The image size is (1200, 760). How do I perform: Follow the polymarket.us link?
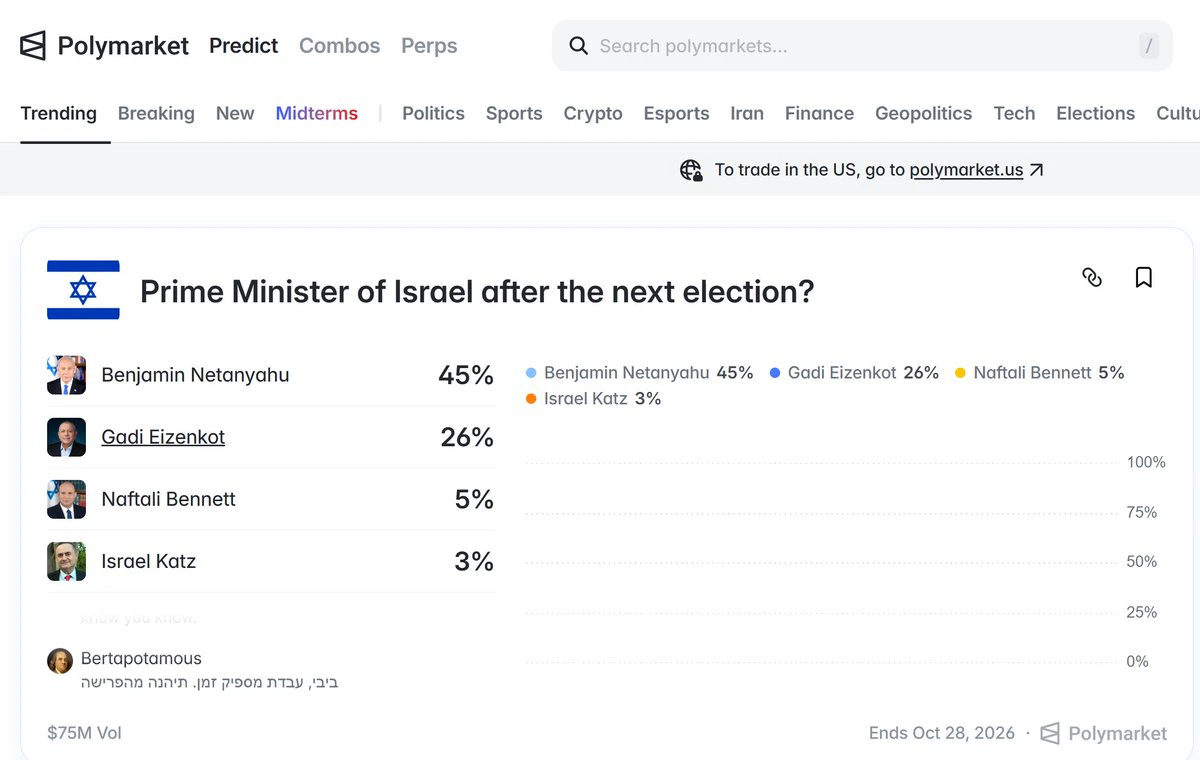tap(966, 170)
